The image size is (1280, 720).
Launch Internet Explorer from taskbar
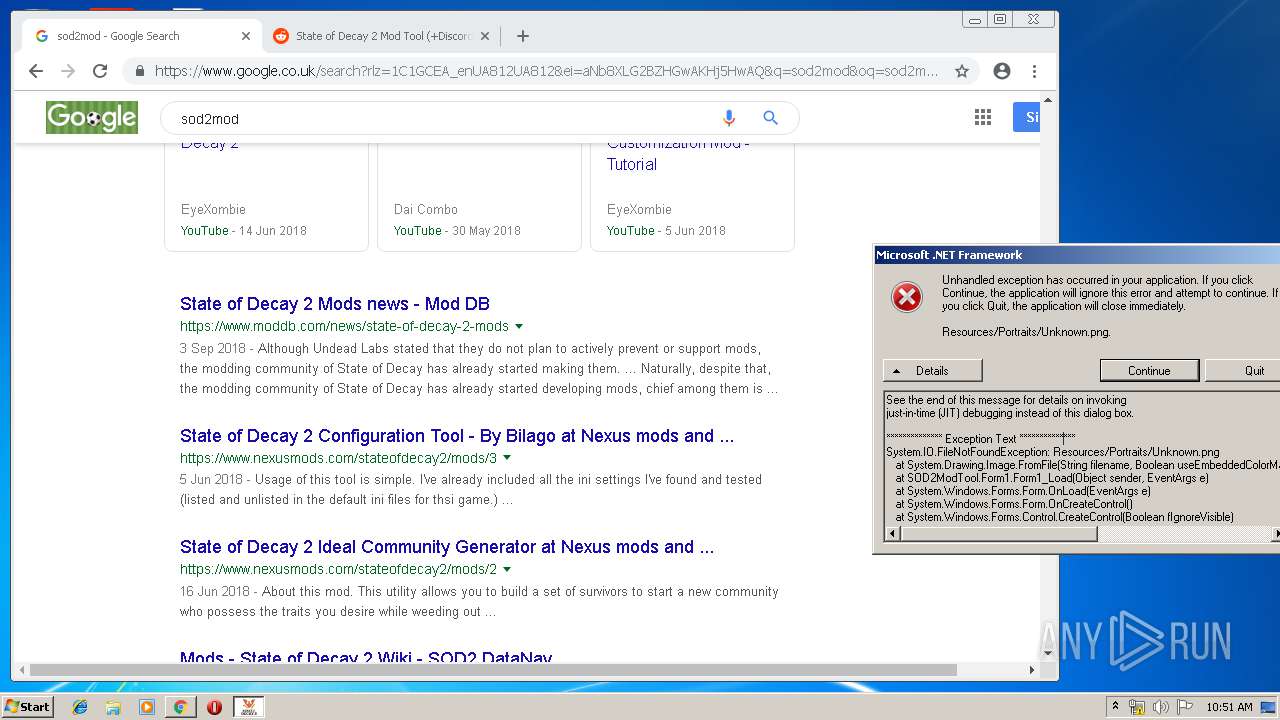[80, 707]
